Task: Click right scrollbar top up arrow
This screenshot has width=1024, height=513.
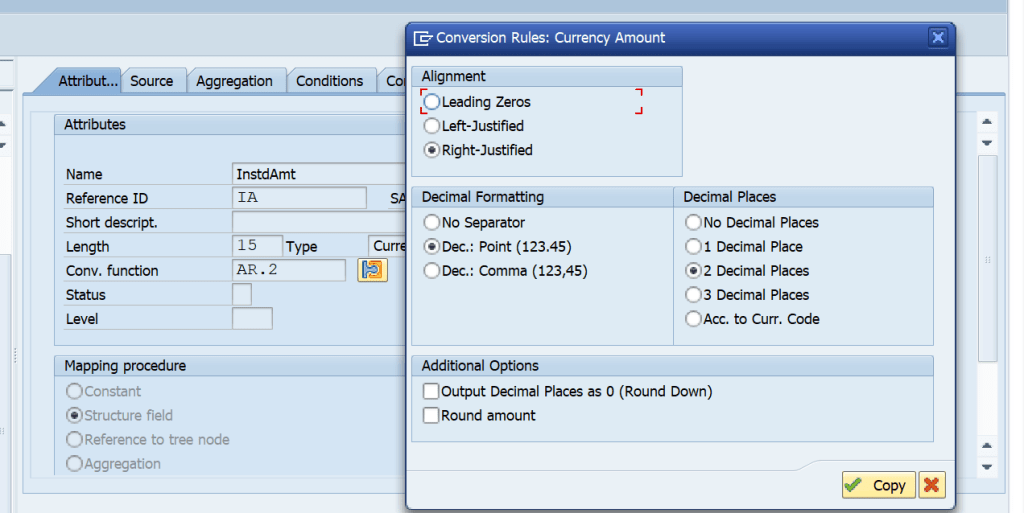Action: click(x=987, y=121)
